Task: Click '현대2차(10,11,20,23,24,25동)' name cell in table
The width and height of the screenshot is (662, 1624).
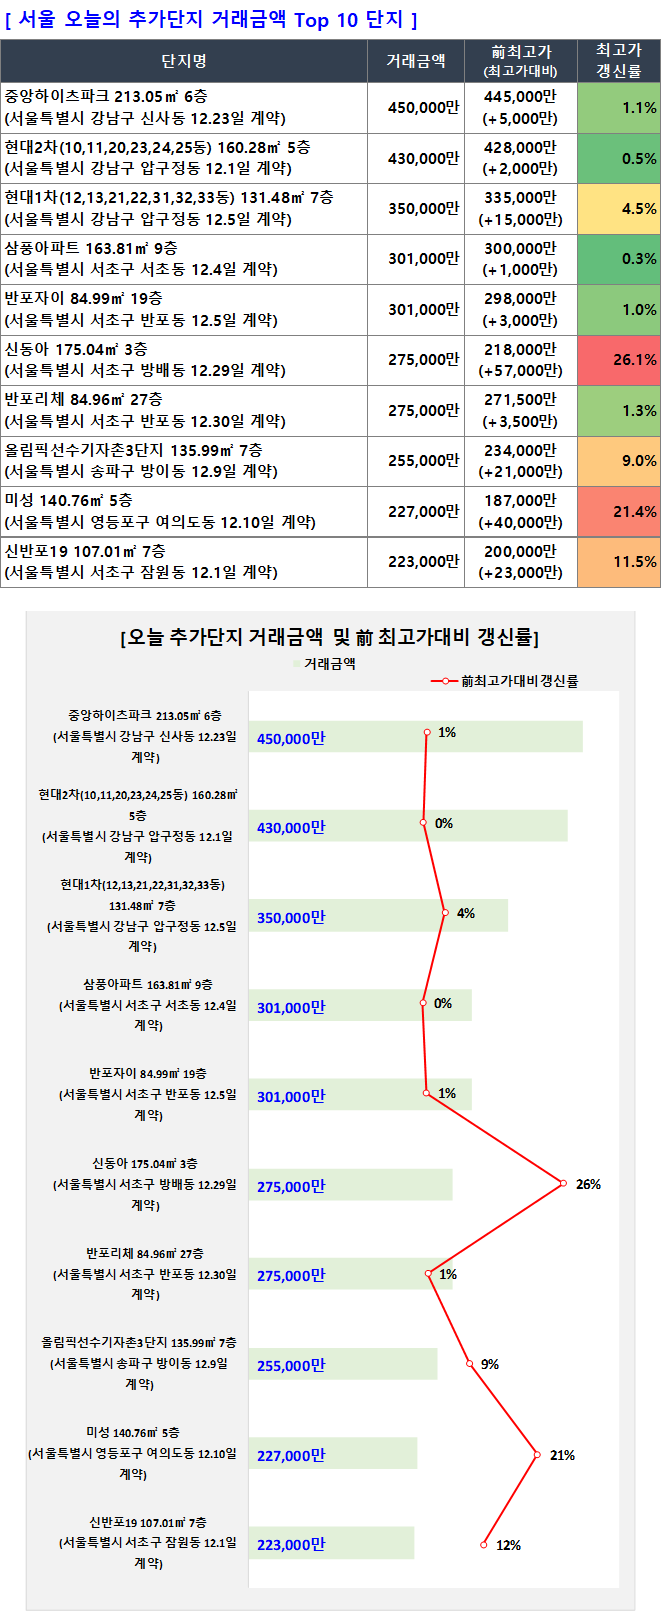Action: click(184, 158)
